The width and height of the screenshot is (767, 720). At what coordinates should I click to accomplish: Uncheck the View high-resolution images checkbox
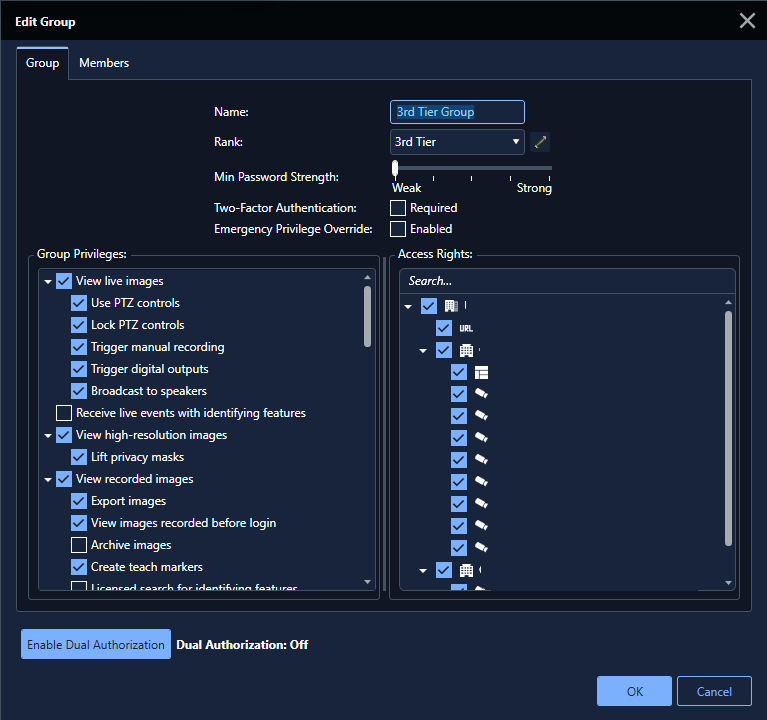point(64,435)
